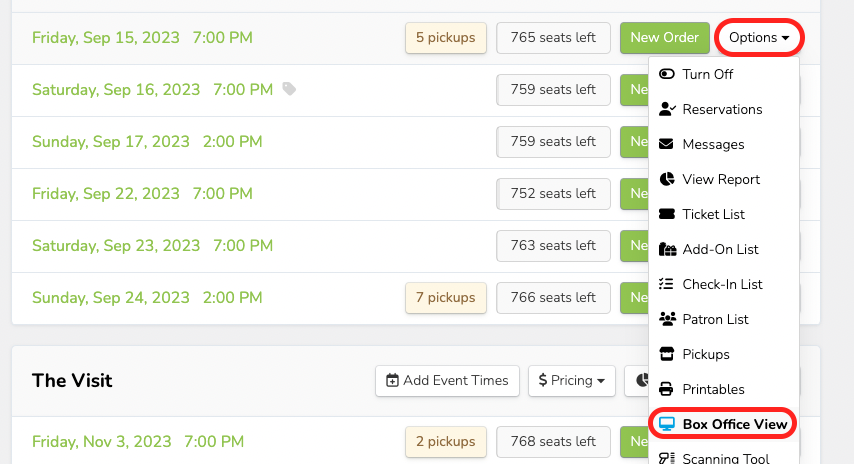Click the Messages envelope icon
Image resolution: width=854 pixels, height=464 pixels.
667,144
